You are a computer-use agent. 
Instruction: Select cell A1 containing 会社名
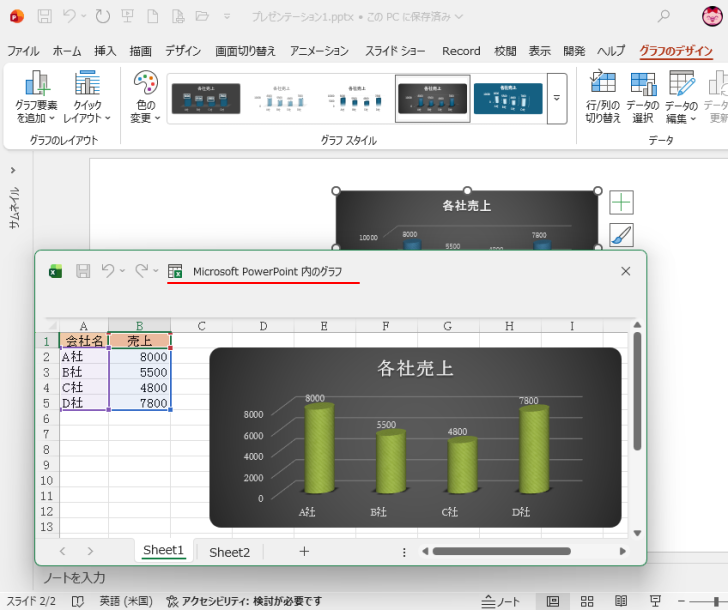coord(84,341)
